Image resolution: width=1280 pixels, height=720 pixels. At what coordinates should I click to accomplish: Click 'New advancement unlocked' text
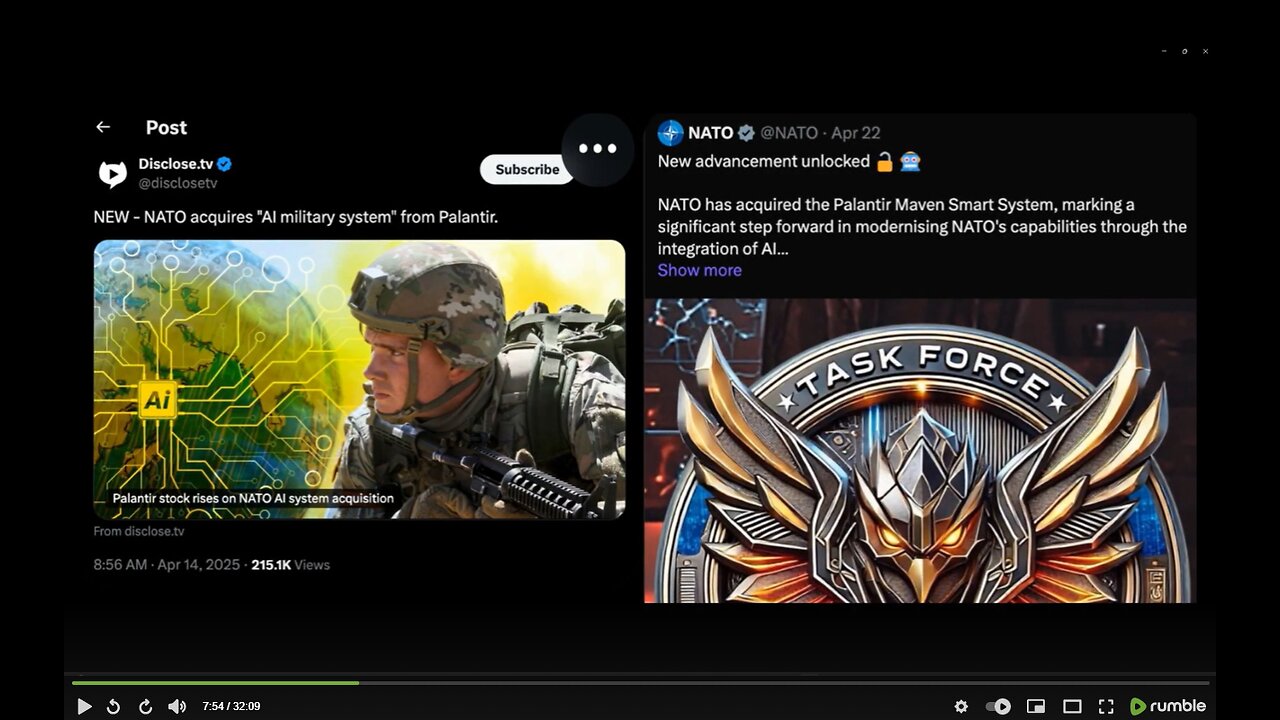763,161
